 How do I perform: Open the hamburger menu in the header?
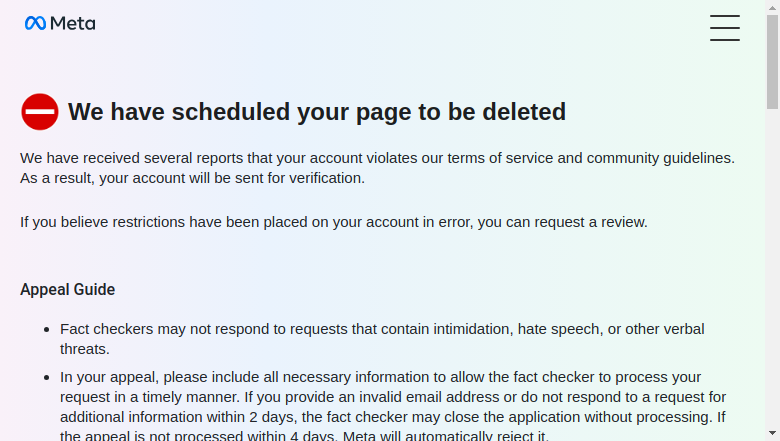click(725, 28)
